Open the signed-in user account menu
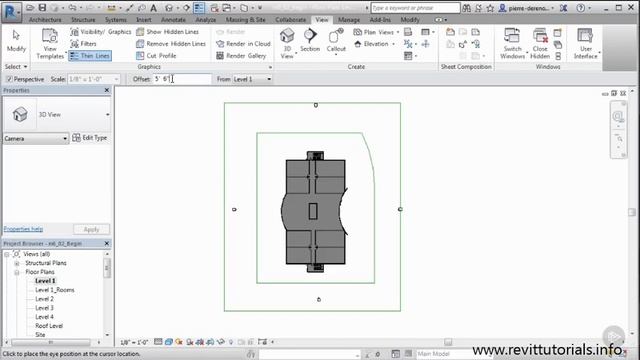 click(527, 8)
